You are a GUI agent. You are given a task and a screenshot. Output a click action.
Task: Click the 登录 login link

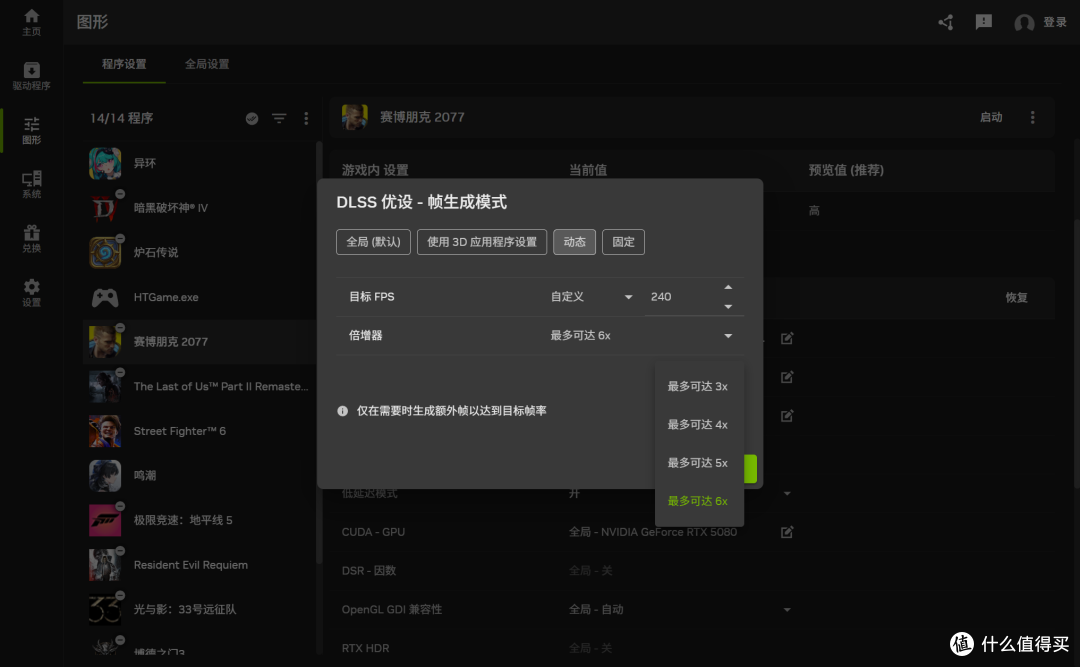(1055, 23)
